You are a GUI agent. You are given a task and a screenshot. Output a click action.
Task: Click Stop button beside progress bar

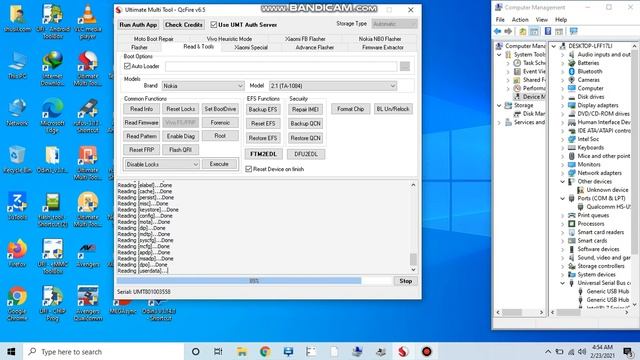[x=405, y=281]
